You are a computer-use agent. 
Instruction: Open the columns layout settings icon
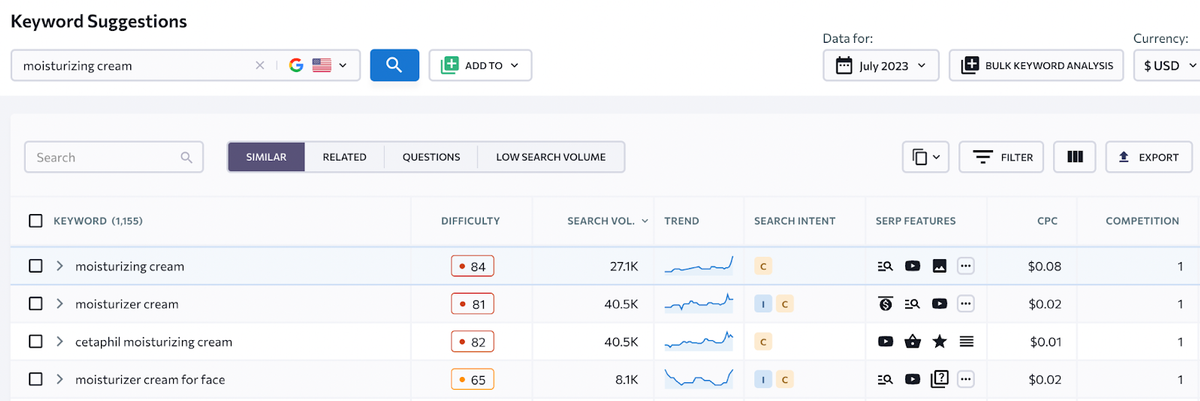(1075, 157)
